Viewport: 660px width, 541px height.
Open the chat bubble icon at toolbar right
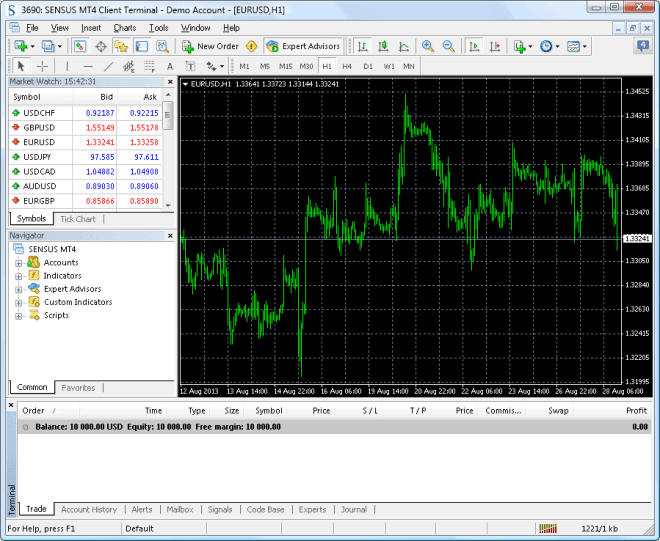[x=643, y=45]
